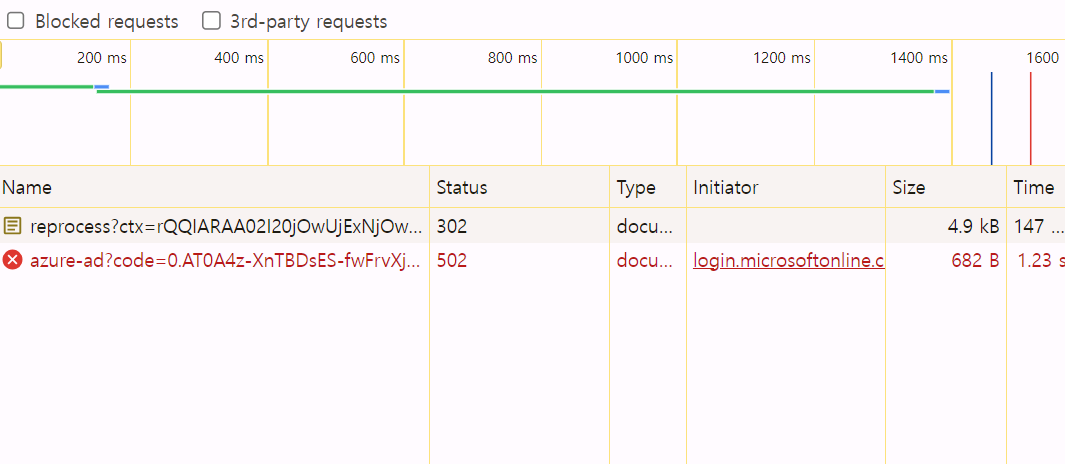Click the 1400 ms timeline label
Screen dimensions: 1065x464
(x=919, y=58)
